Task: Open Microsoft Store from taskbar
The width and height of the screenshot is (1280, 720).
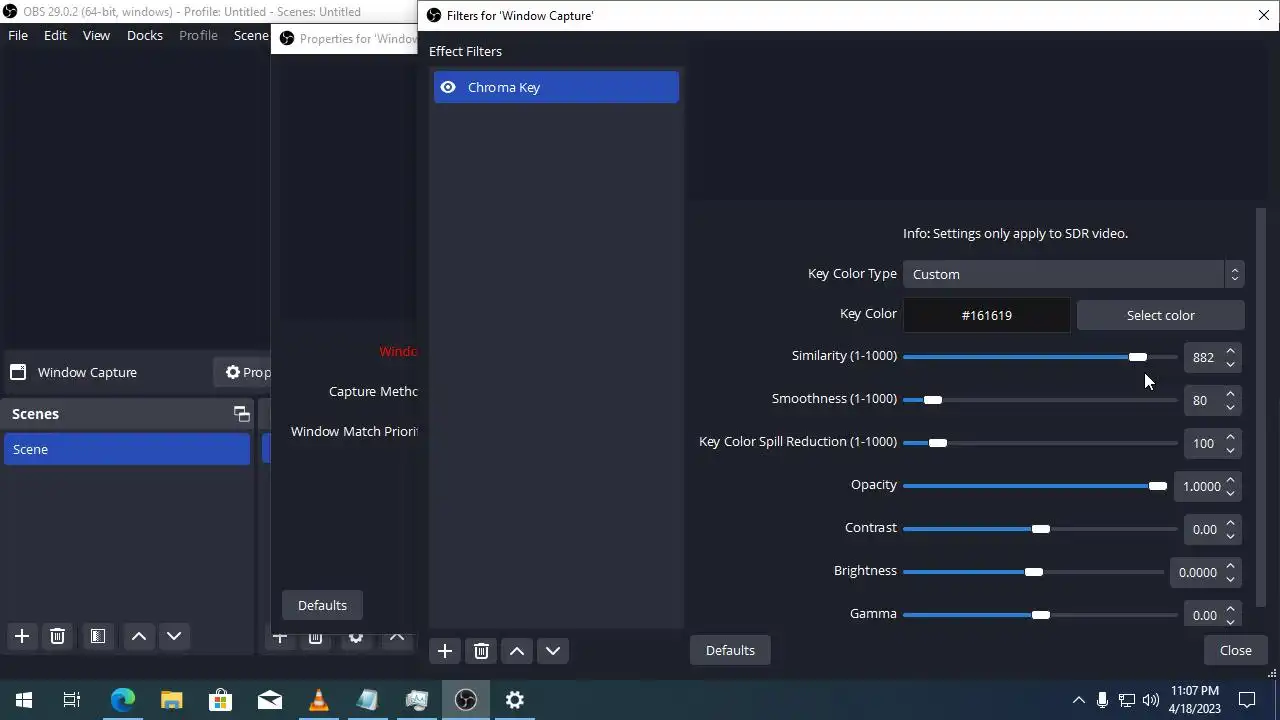Action: pyautogui.click(x=220, y=700)
